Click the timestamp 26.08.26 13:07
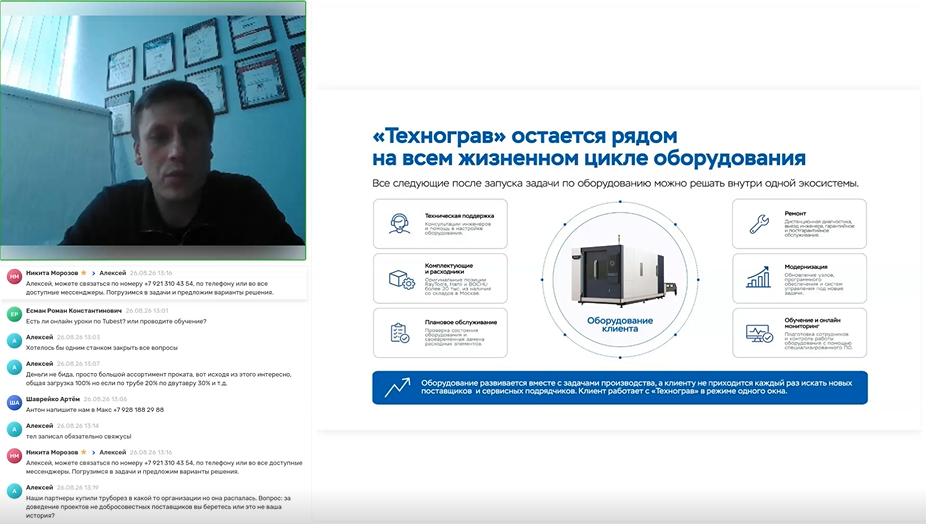The height and width of the screenshot is (524, 926). click(79, 363)
